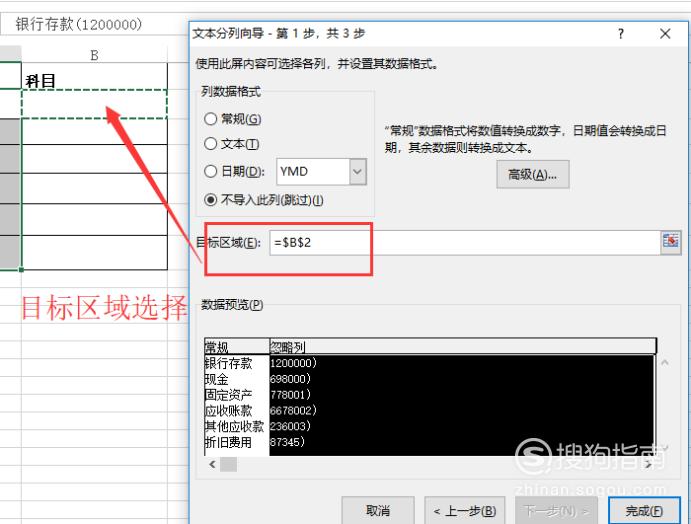Screen dimensions: 691x524
Task: Click 其他应收款 row in data preview
Action: [234, 426]
